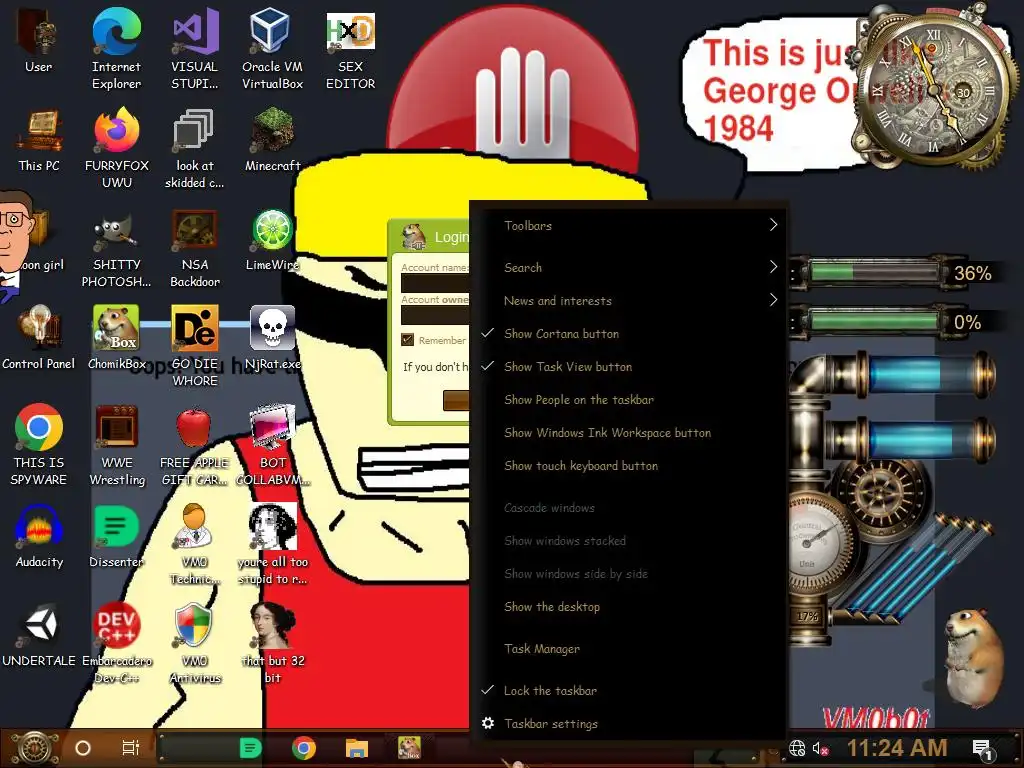Open green Dissenter icon on taskbar
The image size is (1024, 768).
coord(251,748)
